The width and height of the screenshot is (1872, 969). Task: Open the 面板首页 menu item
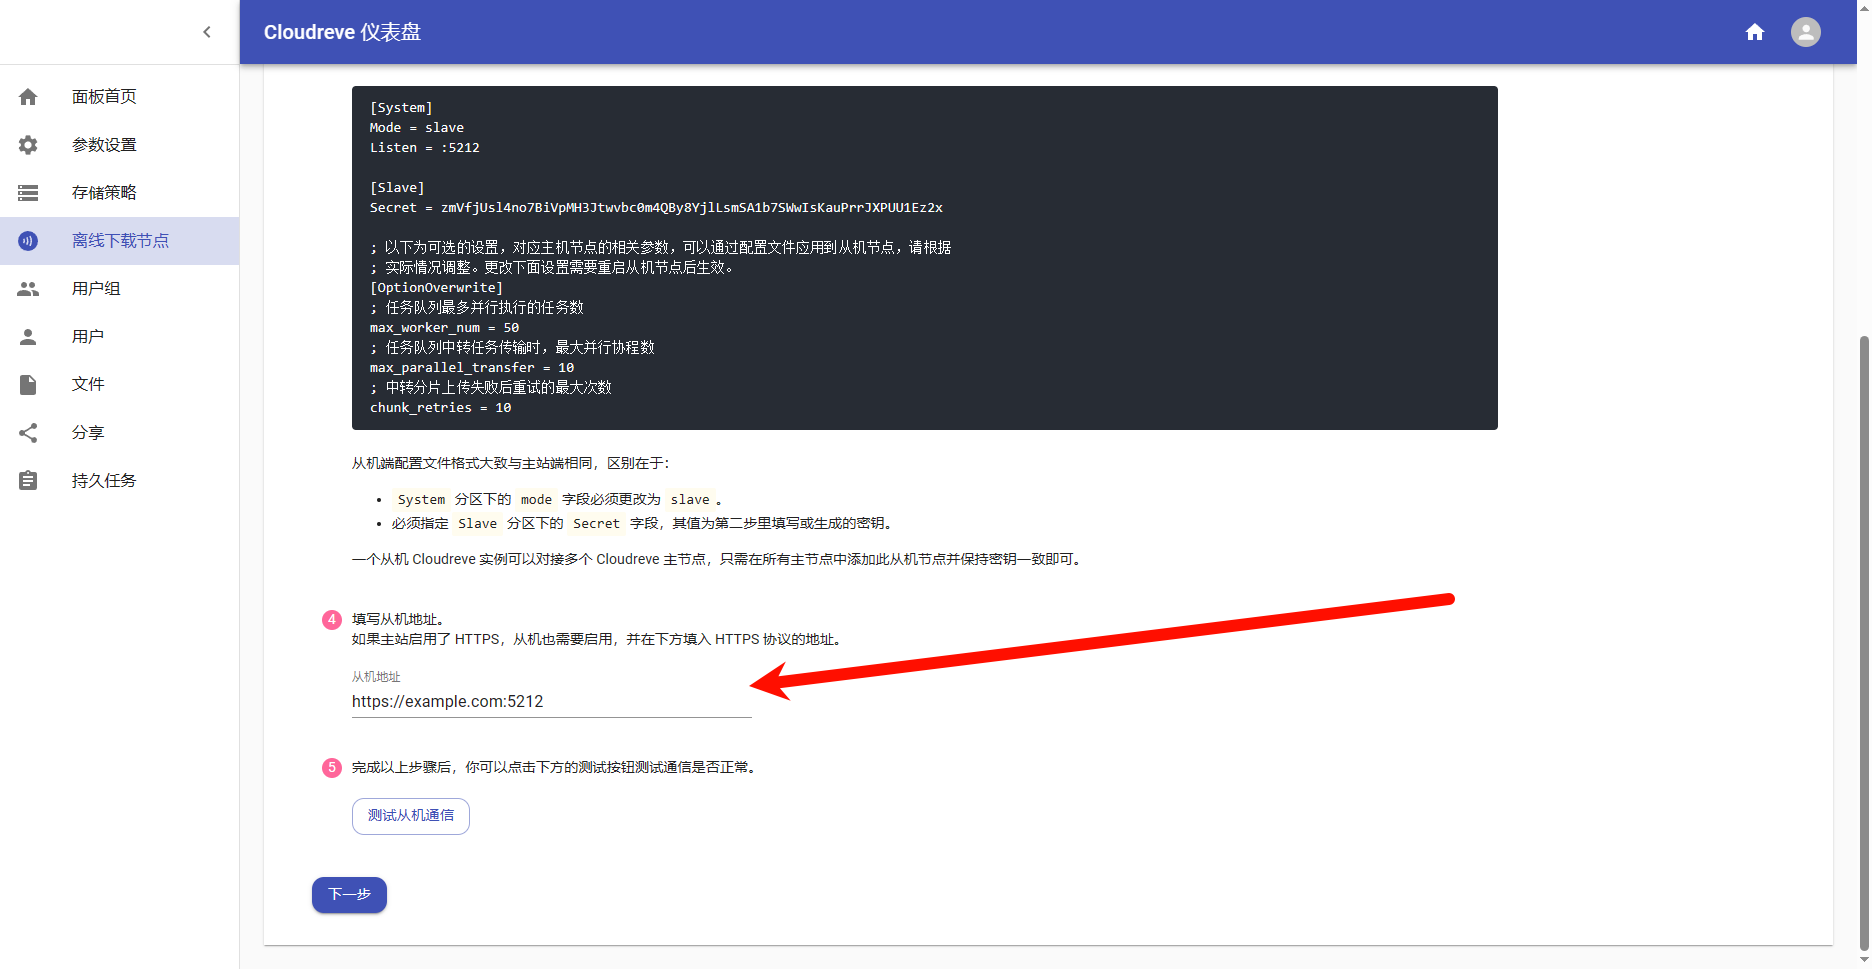(119, 97)
